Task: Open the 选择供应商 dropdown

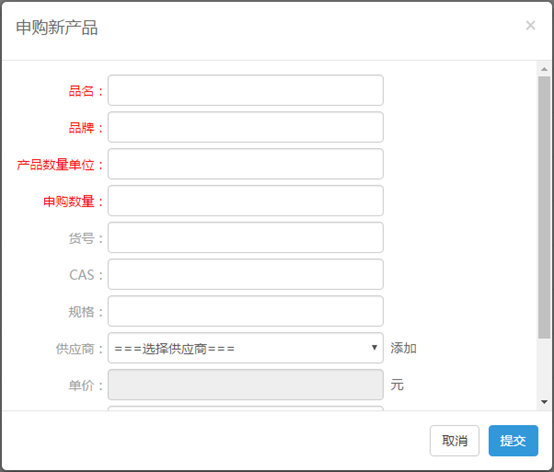Action: click(x=246, y=348)
